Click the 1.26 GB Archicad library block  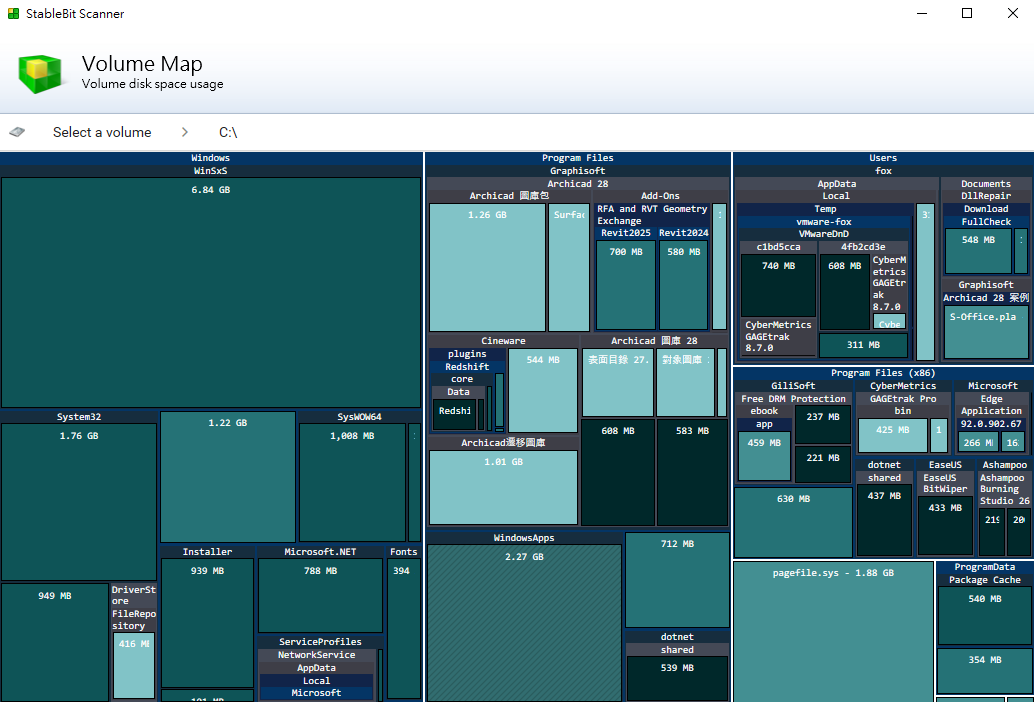point(487,267)
